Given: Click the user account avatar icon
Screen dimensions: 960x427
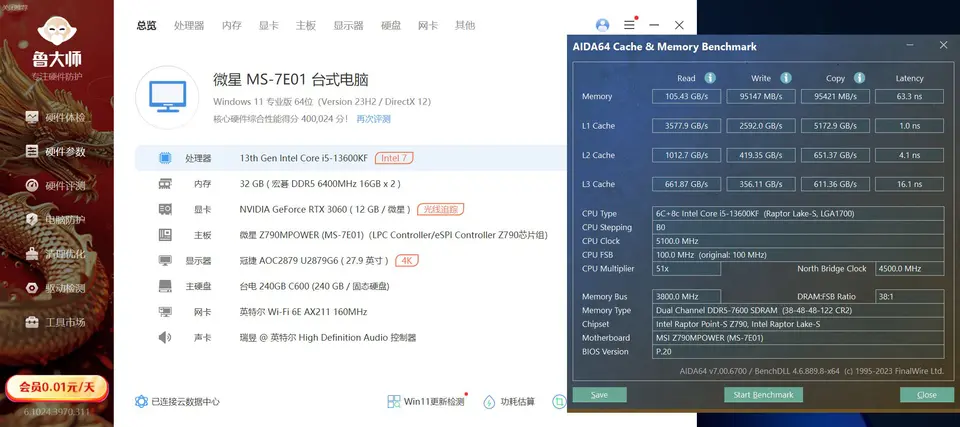Looking at the screenshot, I should pos(602,25).
